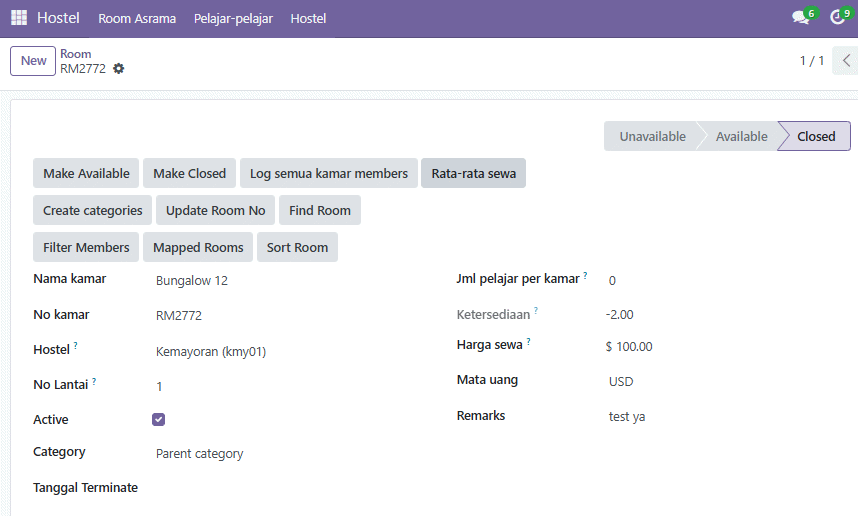This screenshot has width=858, height=516.
Task: Open the Pelajar-pelajar menu
Action: tap(233, 19)
